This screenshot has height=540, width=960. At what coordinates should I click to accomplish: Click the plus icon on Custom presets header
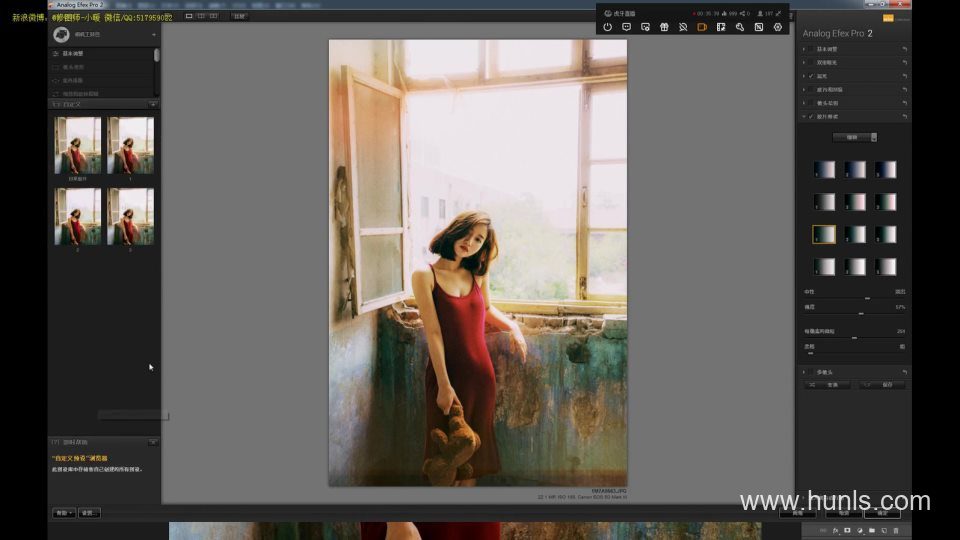(x=153, y=104)
